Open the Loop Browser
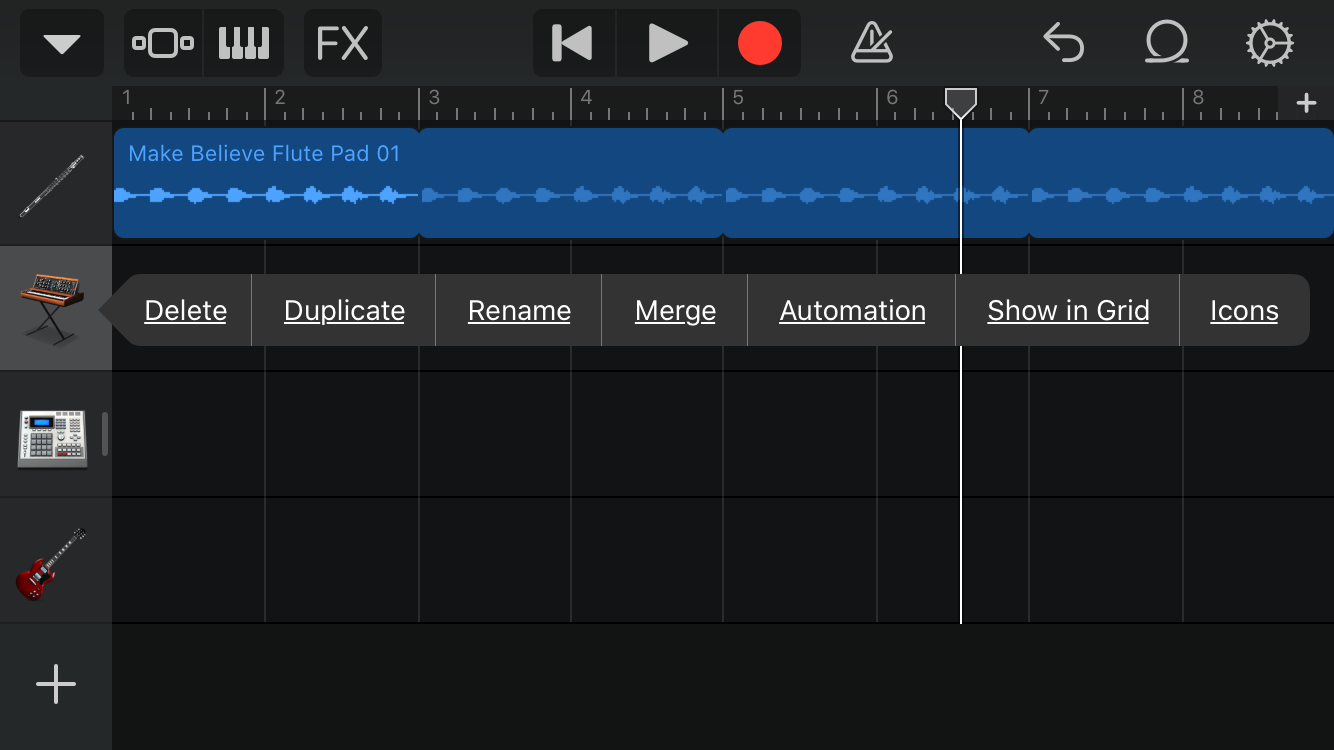The width and height of the screenshot is (1334, 750). [x=1166, y=44]
